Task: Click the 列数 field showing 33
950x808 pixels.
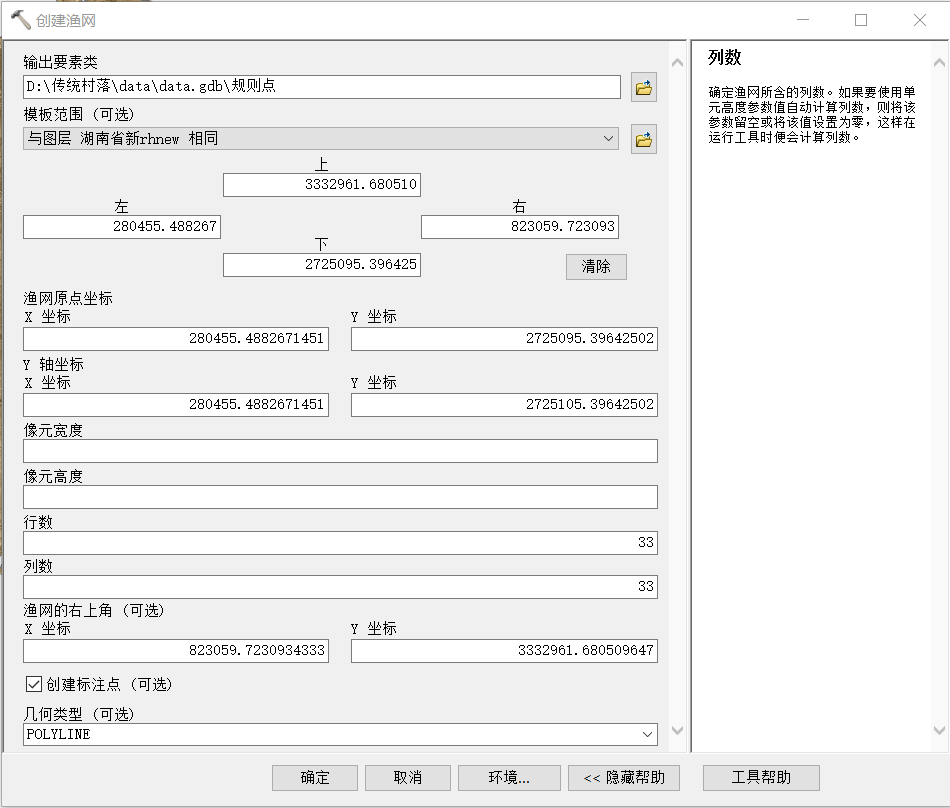Action: (x=340, y=587)
